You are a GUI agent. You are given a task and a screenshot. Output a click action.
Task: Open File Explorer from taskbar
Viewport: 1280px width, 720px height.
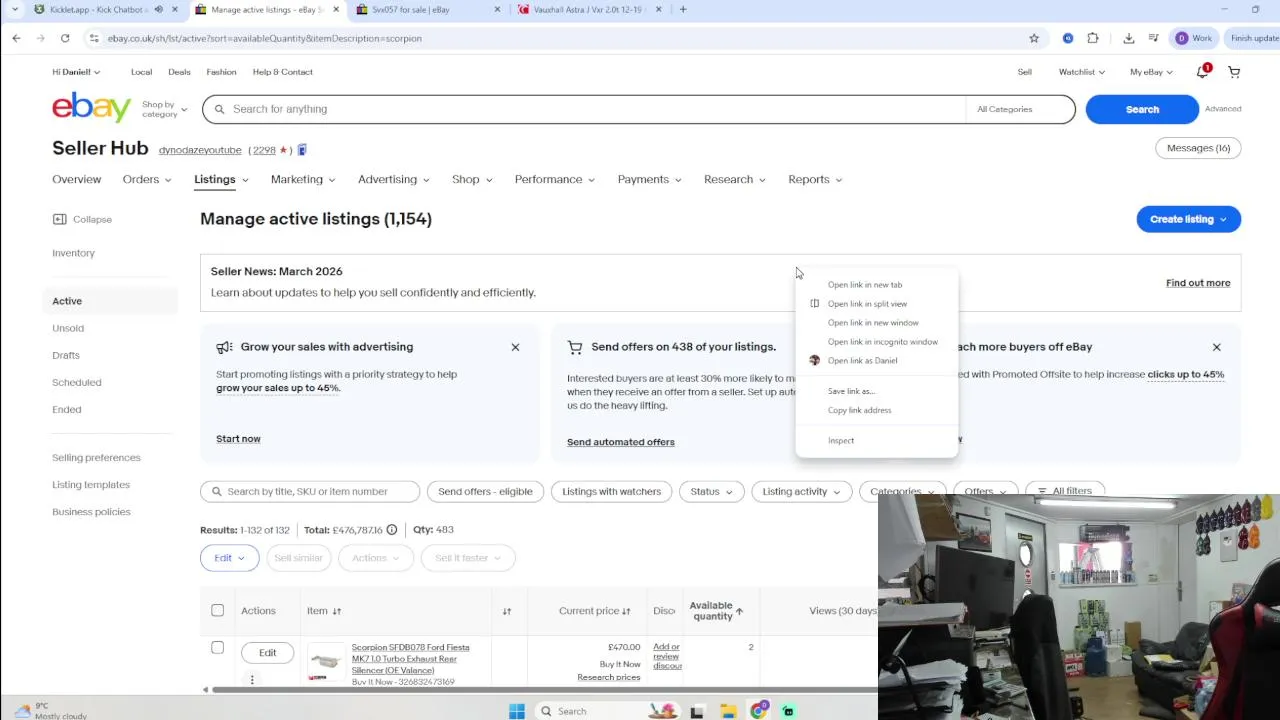point(728,711)
